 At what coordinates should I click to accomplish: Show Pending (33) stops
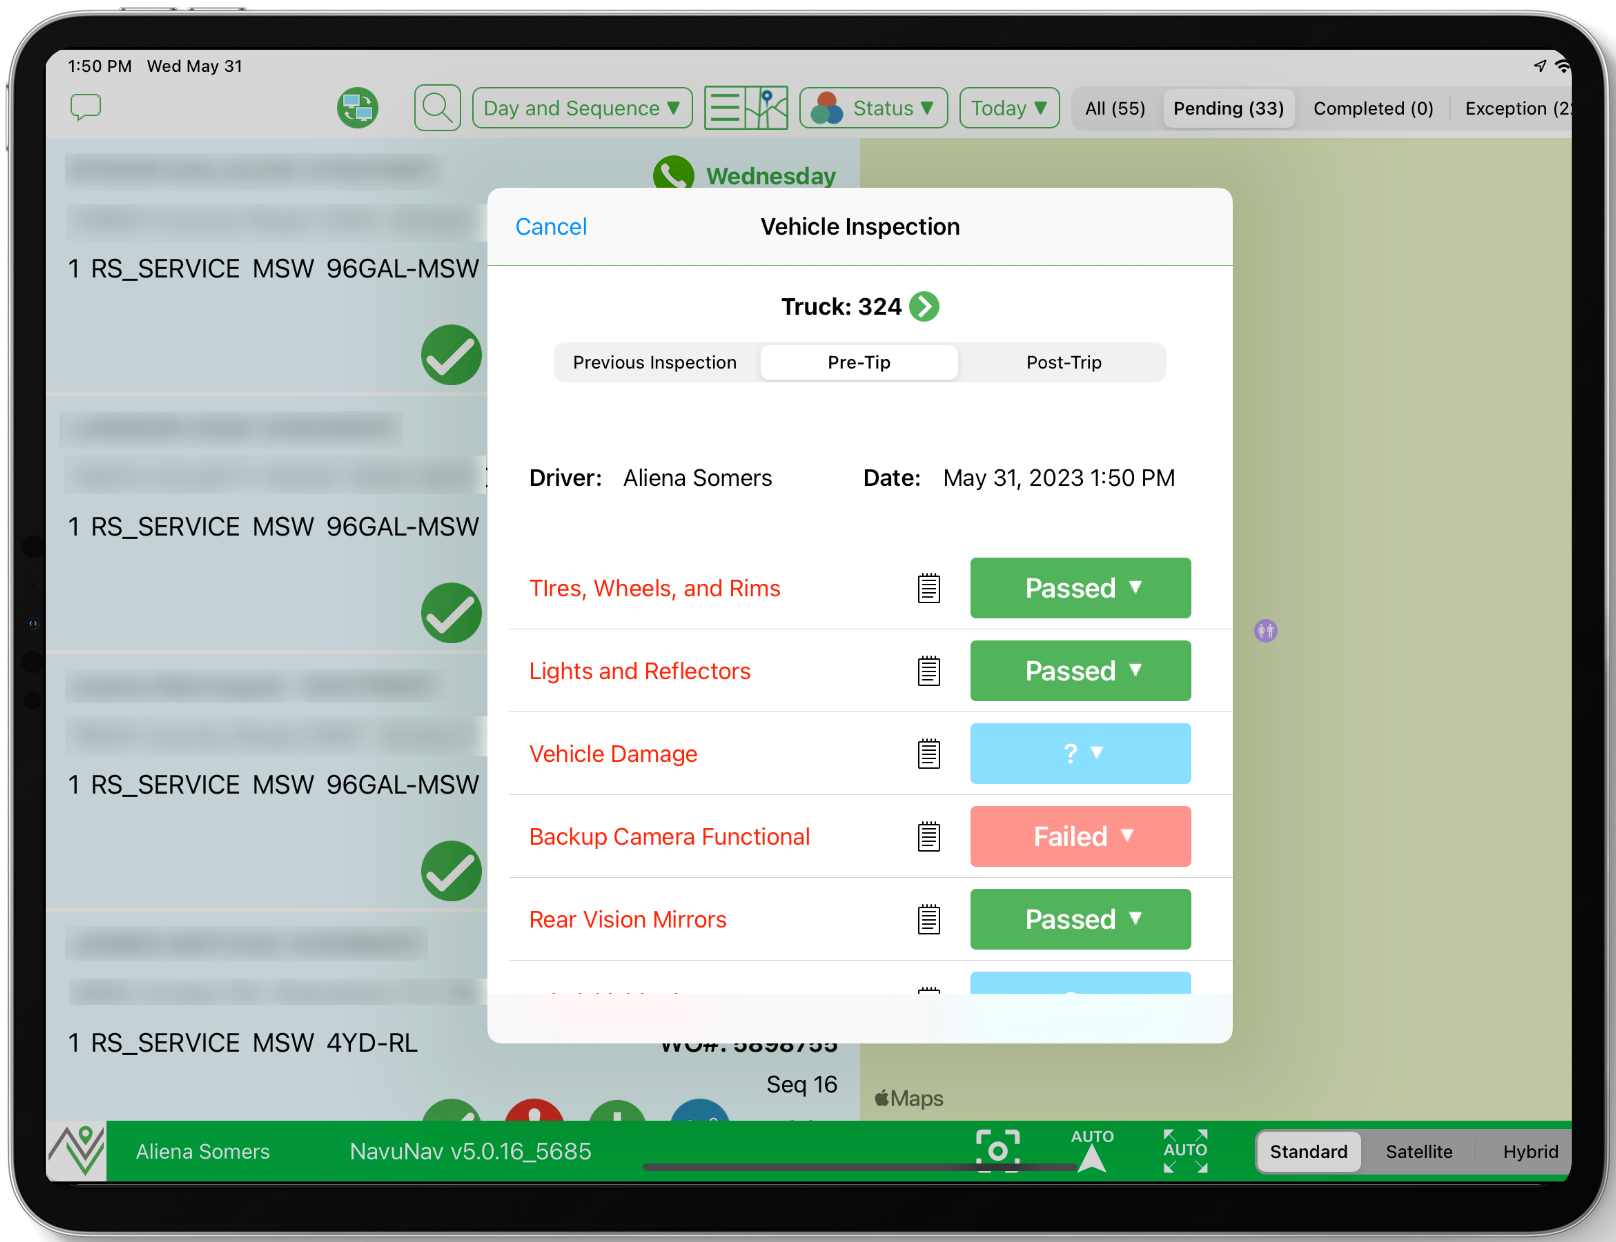[1228, 108]
